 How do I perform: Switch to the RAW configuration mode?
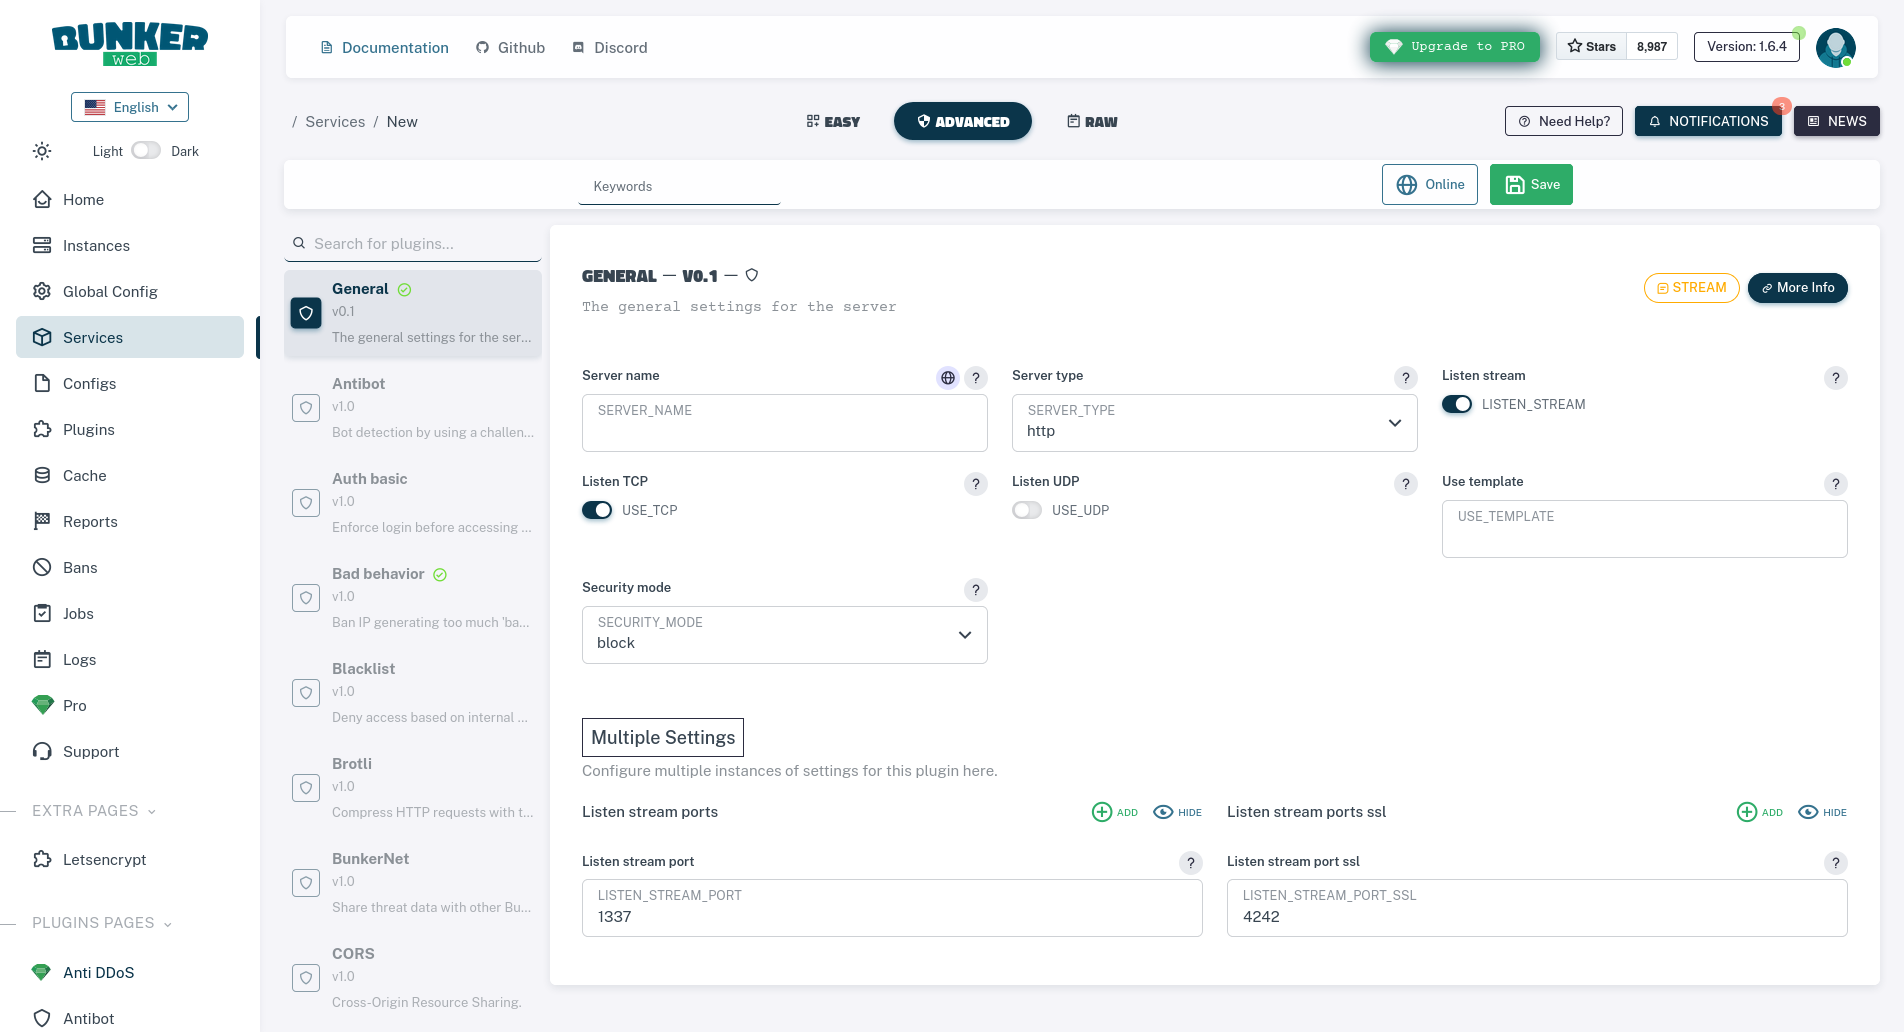tap(1091, 121)
